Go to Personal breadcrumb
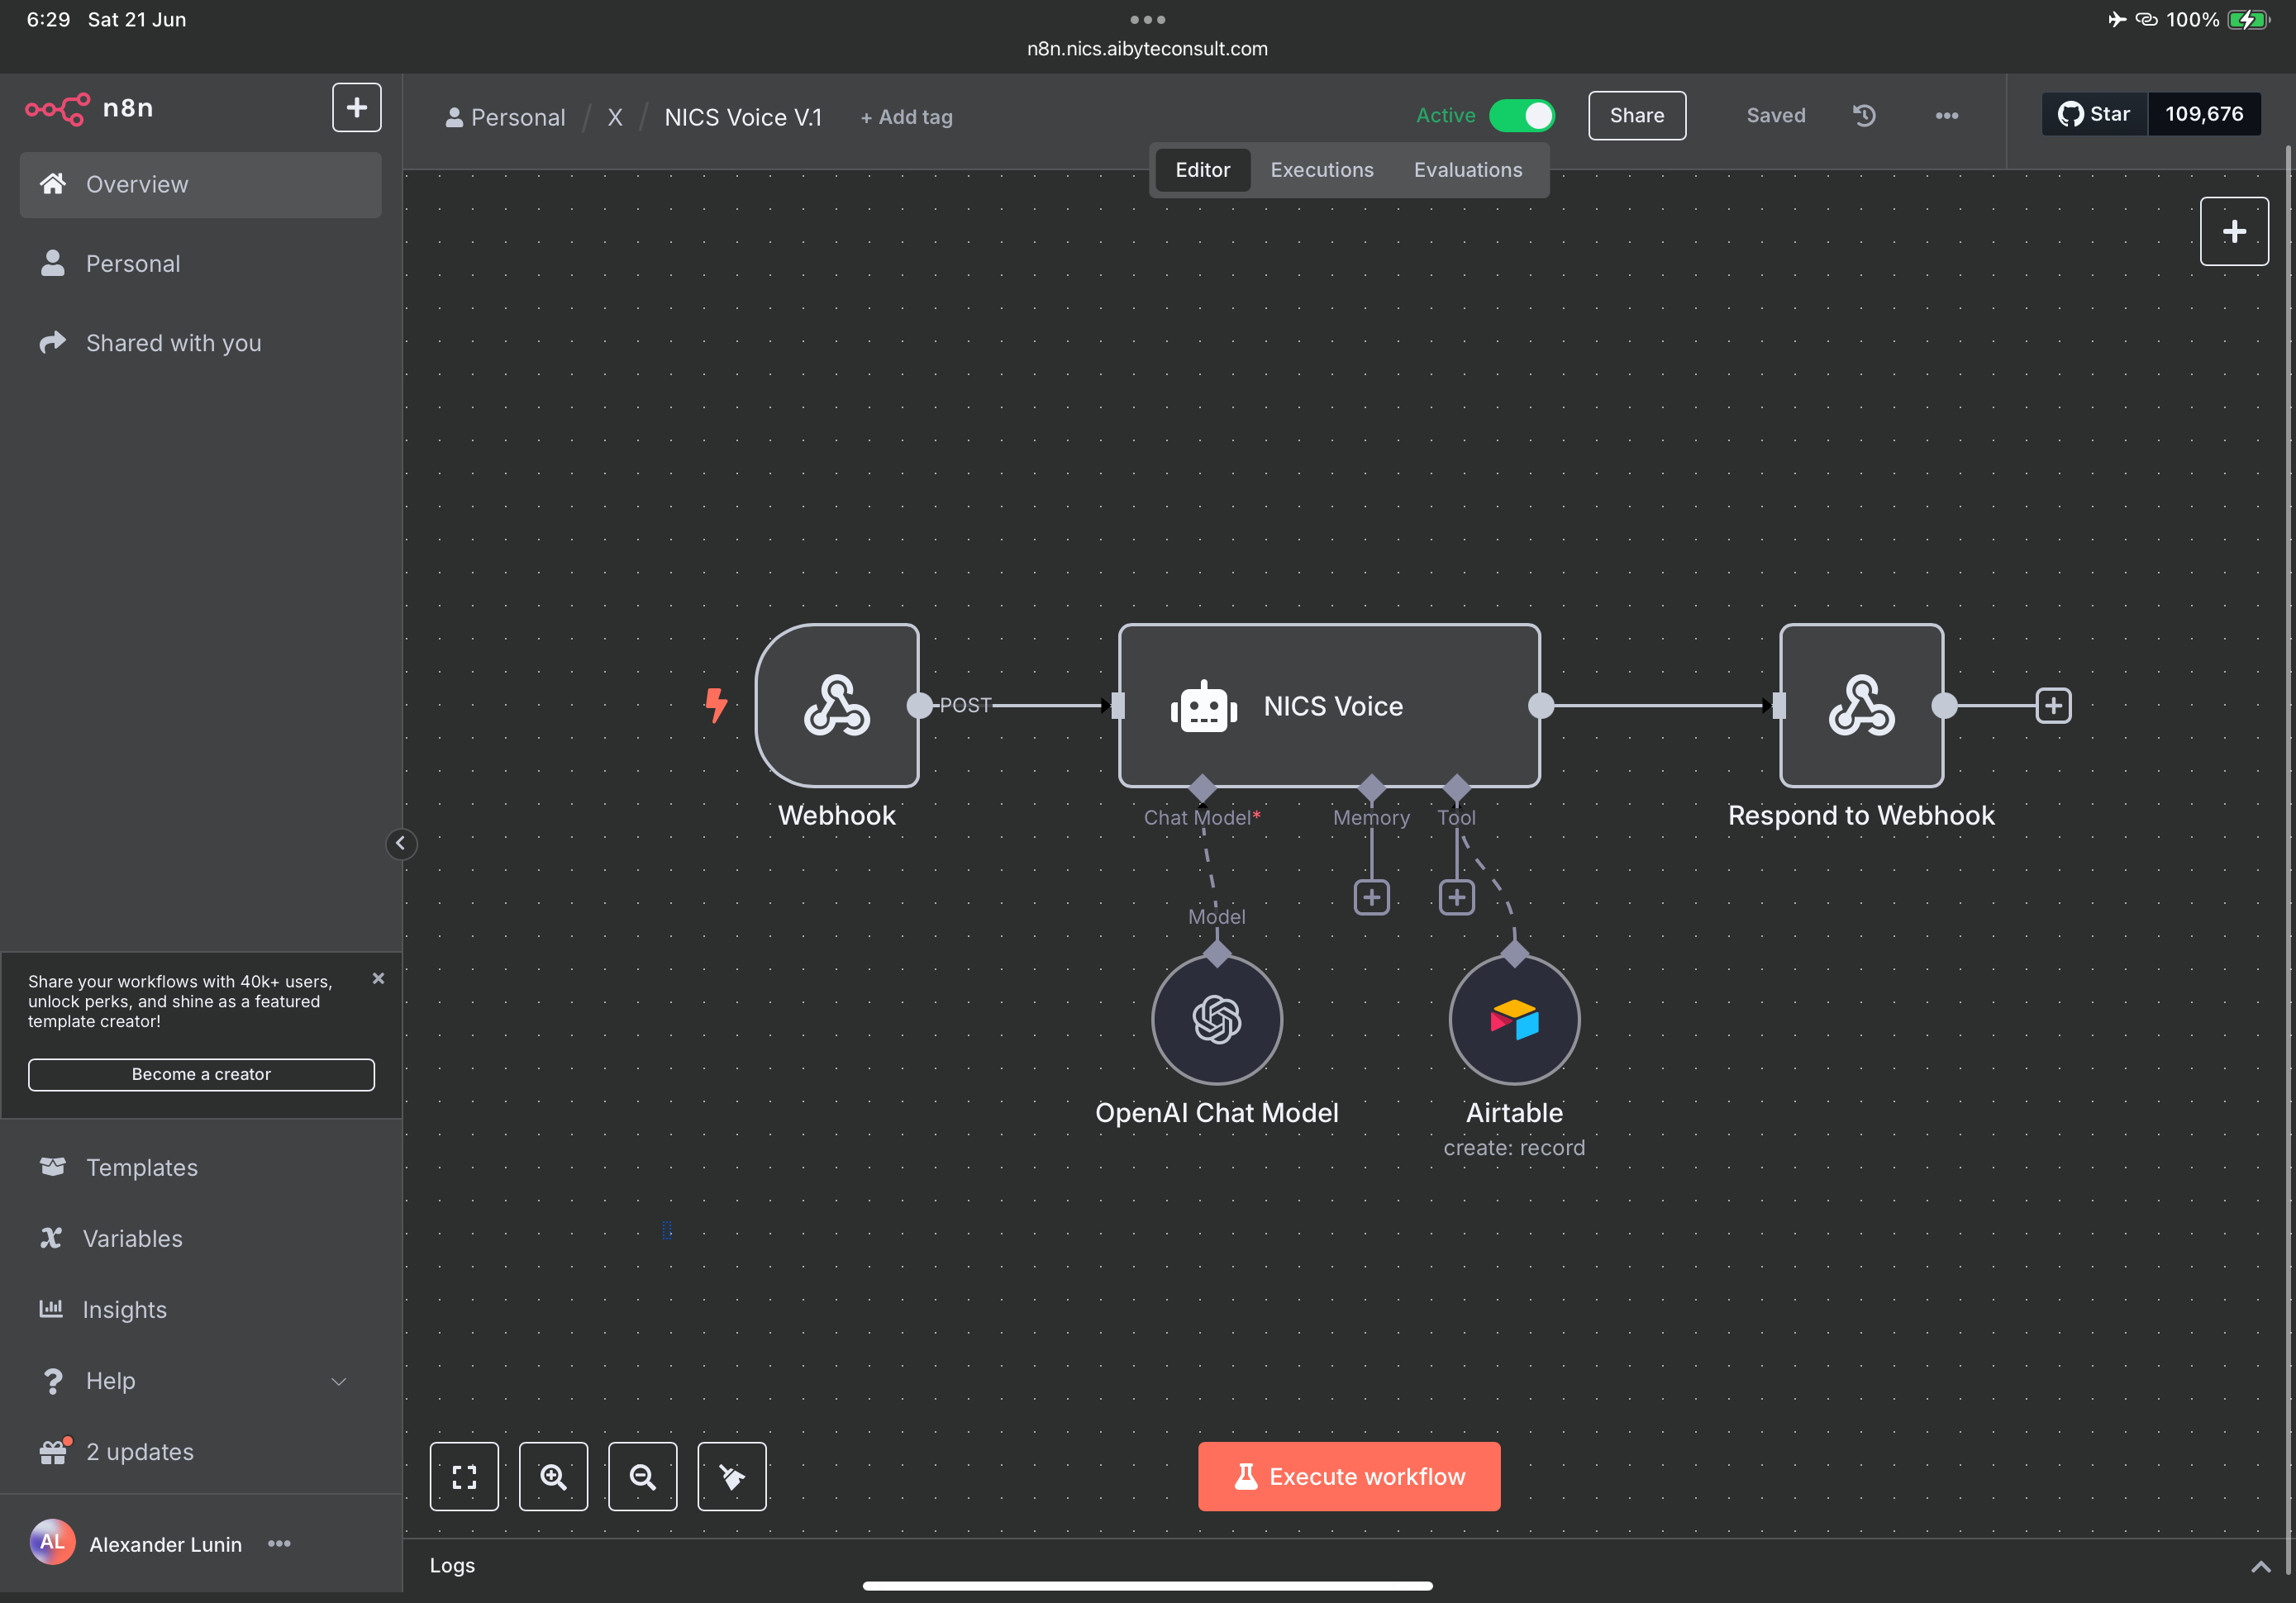 [505, 117]
